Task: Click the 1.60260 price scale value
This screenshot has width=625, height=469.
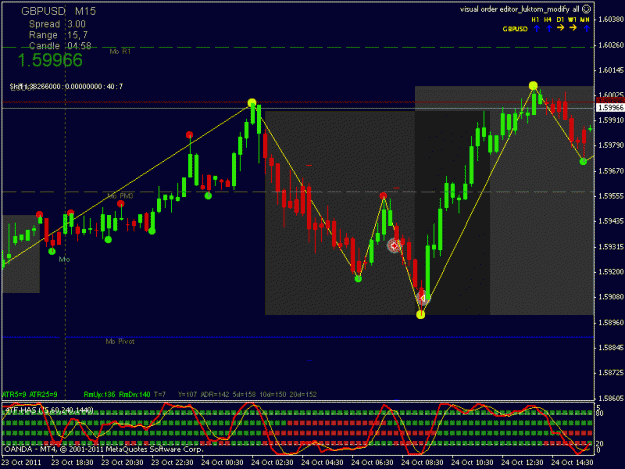Action: click(x=611, y=45)
